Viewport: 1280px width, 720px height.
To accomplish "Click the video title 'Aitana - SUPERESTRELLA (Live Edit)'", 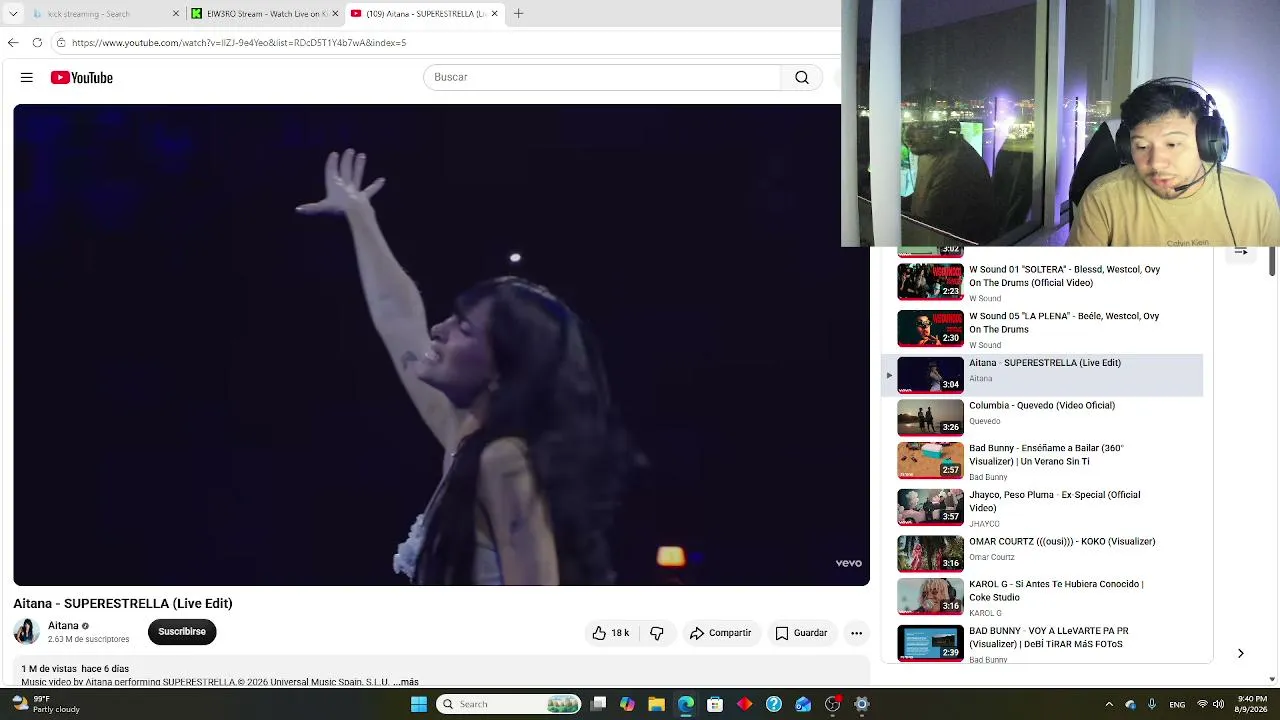I will (123, 603).
